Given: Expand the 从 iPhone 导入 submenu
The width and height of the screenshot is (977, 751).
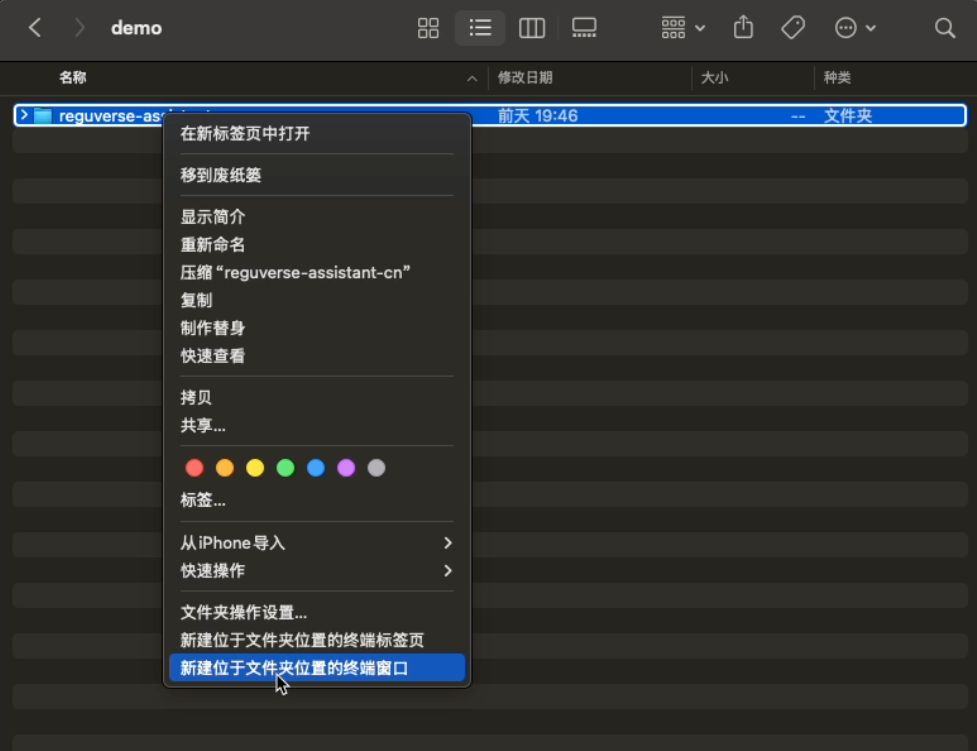Looking at the screenshot, I should point(317,543).
